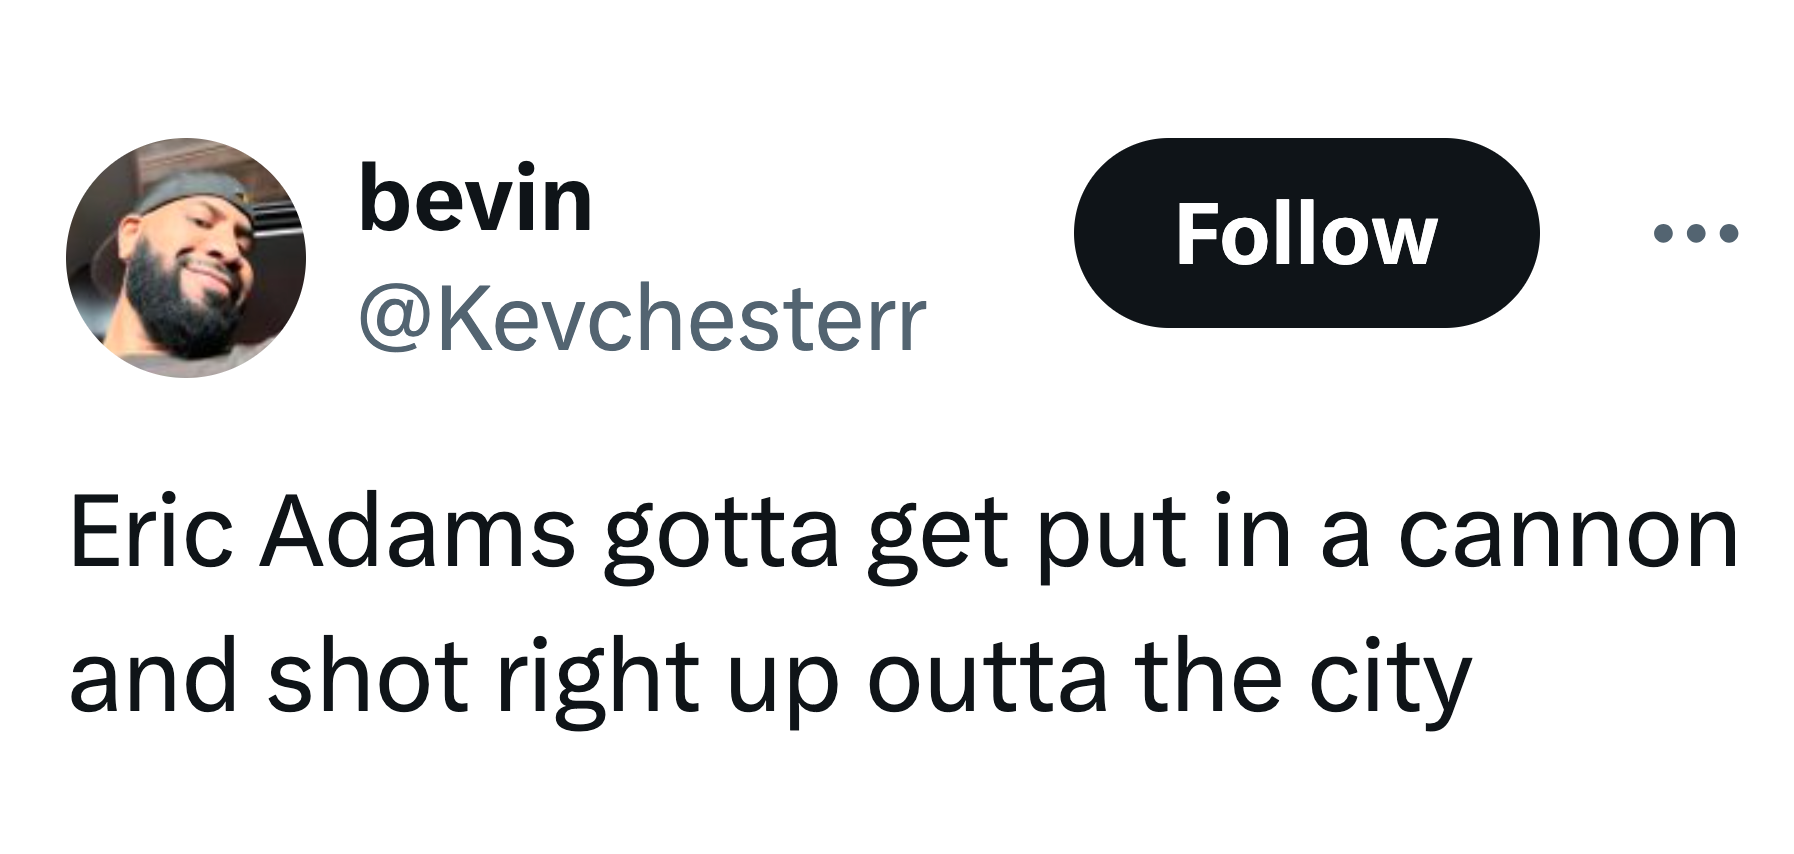The image size is (1794, 854).
Task: Click bevin's profile picture avatar
Action: 186,258
